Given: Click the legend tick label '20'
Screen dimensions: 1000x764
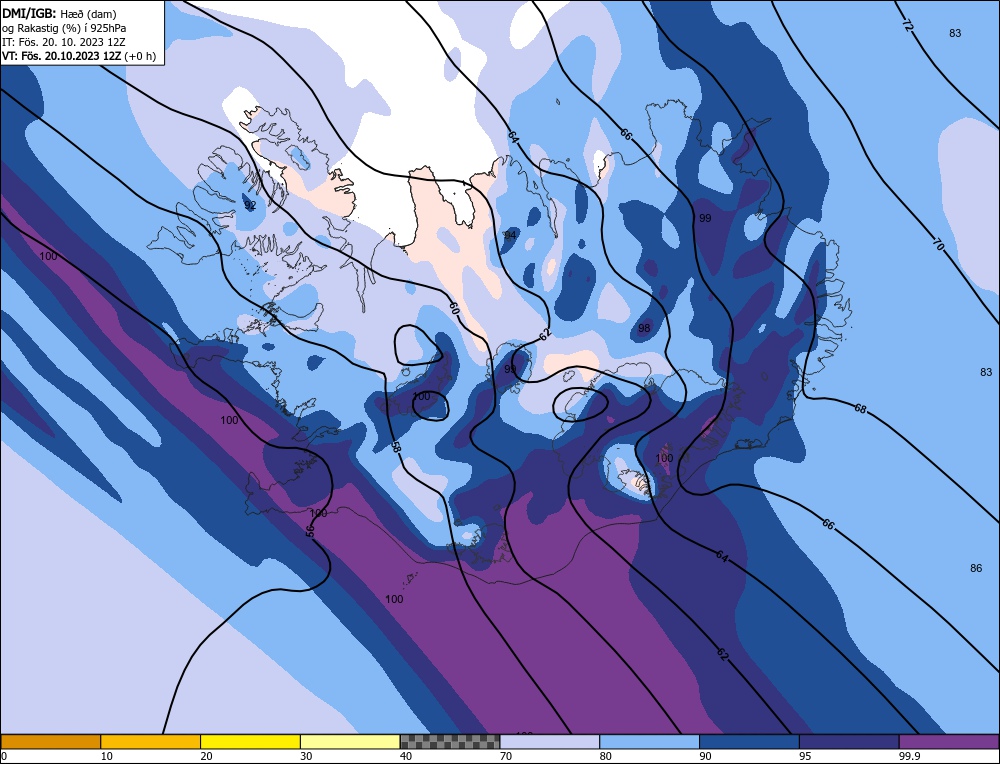Looking at the screenshot, I should 207,756.
